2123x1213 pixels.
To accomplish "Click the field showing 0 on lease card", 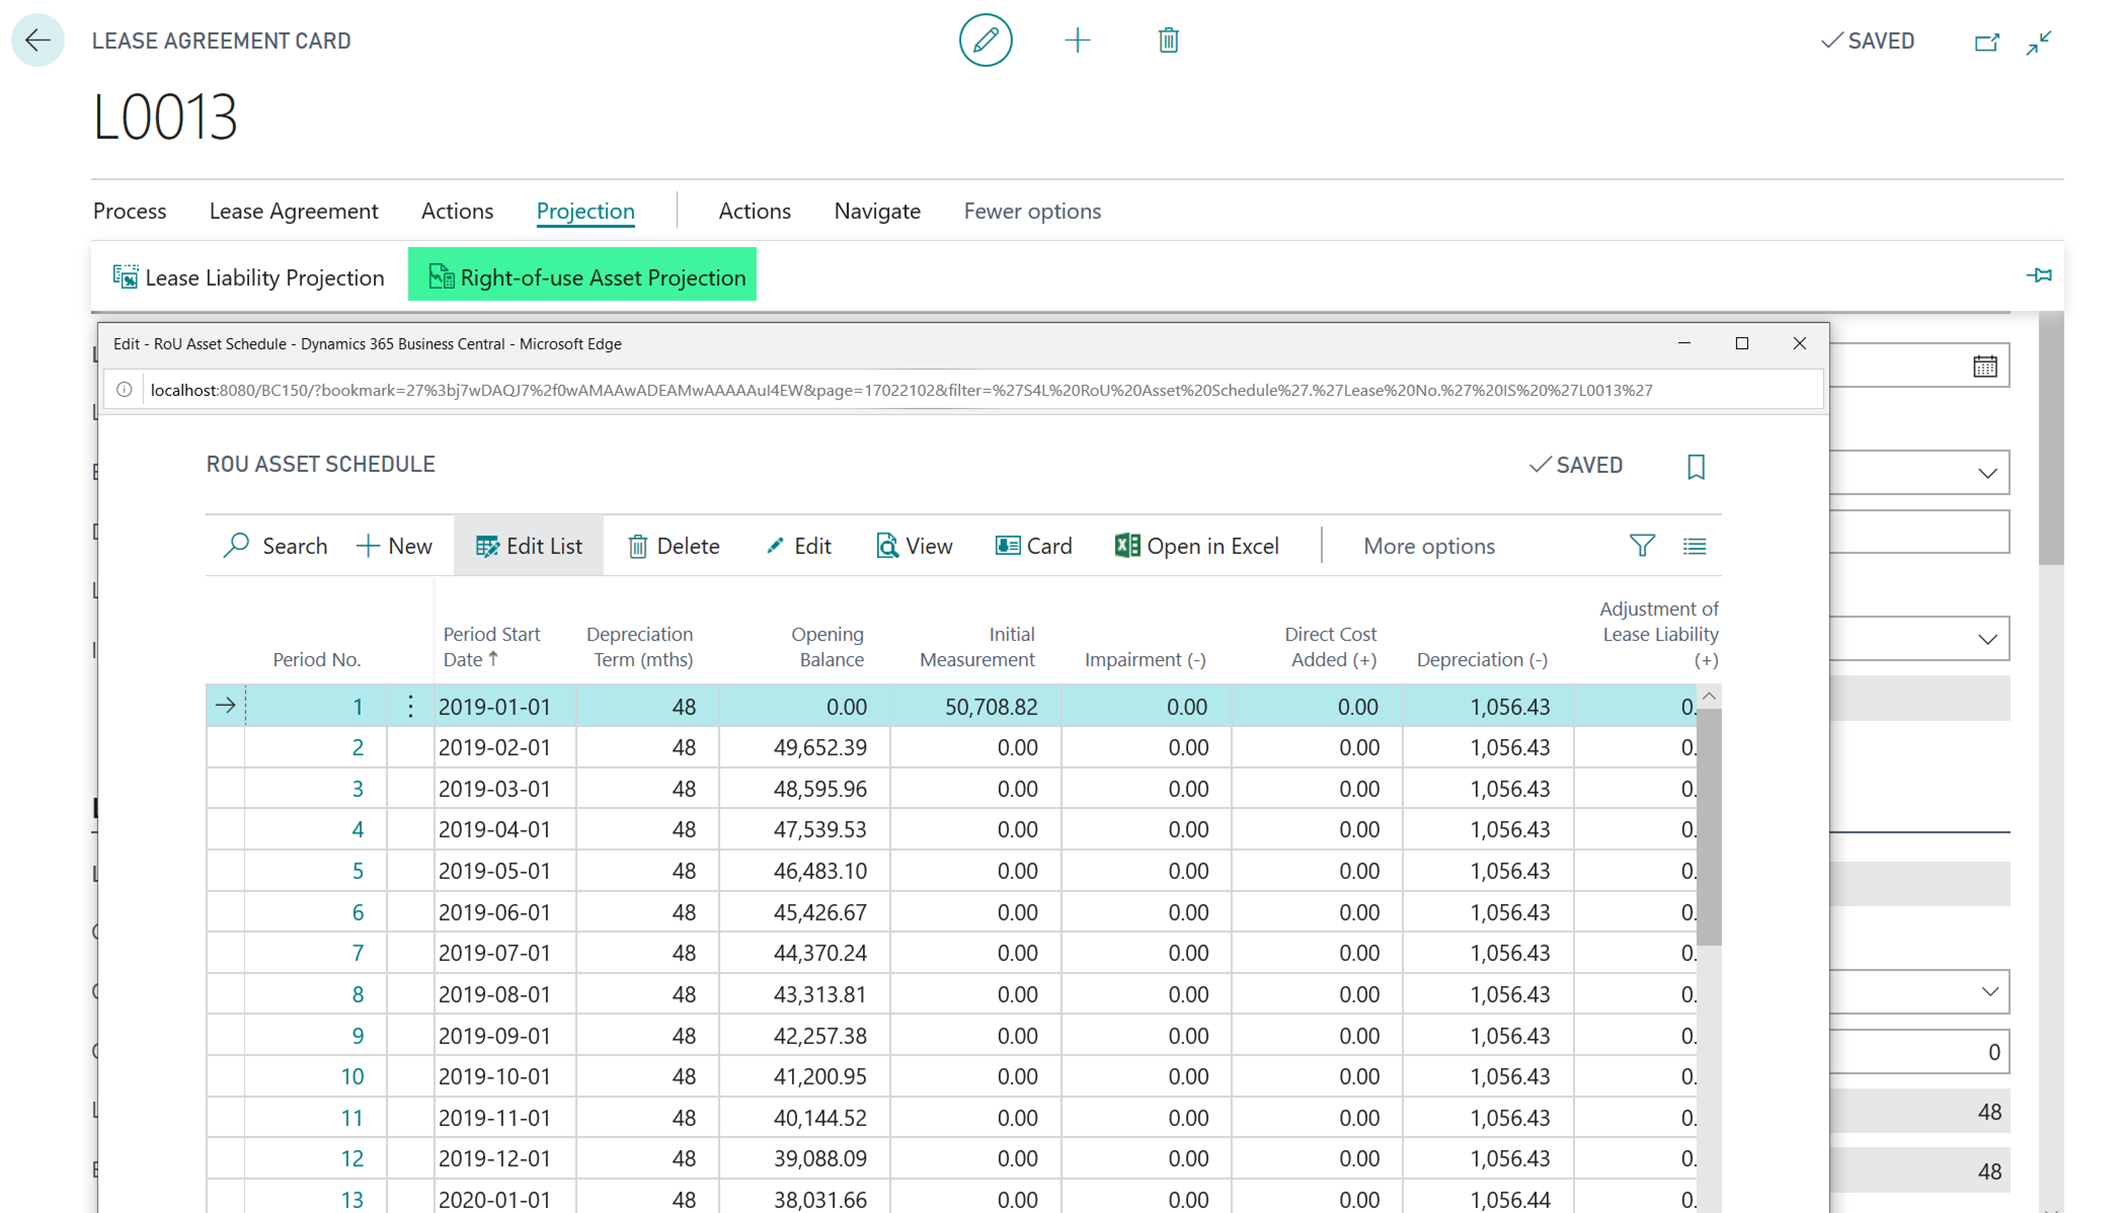I will coord(1919,1052).
